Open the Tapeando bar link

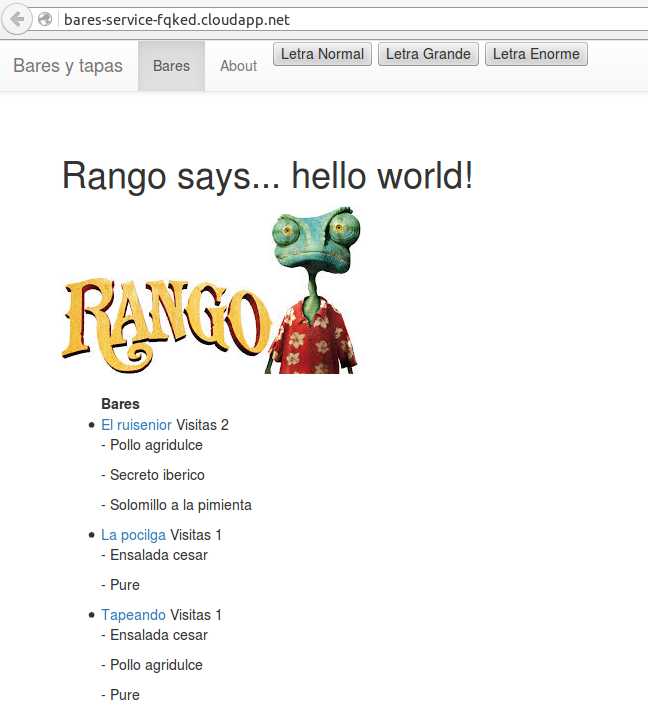point(133,615)
